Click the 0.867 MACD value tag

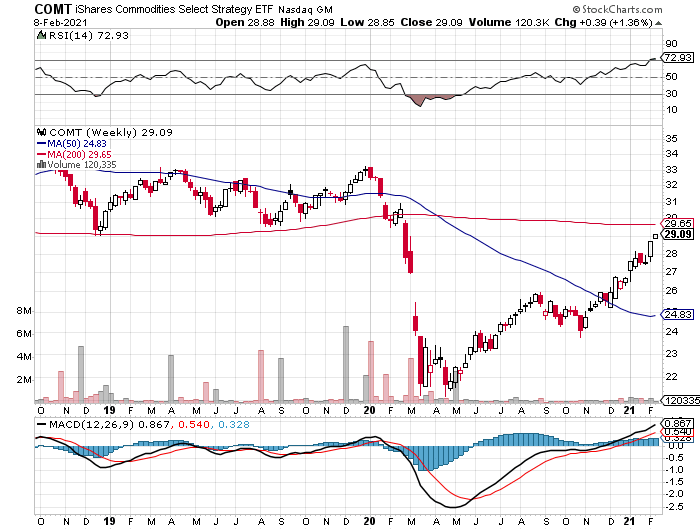tap(678, 423)
